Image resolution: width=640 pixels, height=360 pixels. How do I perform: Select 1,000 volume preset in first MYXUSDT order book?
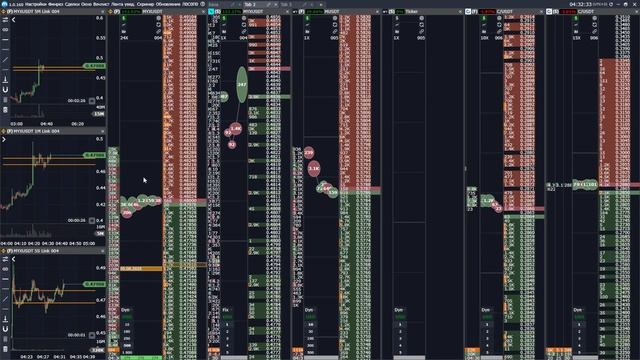[x=127, y=352]
